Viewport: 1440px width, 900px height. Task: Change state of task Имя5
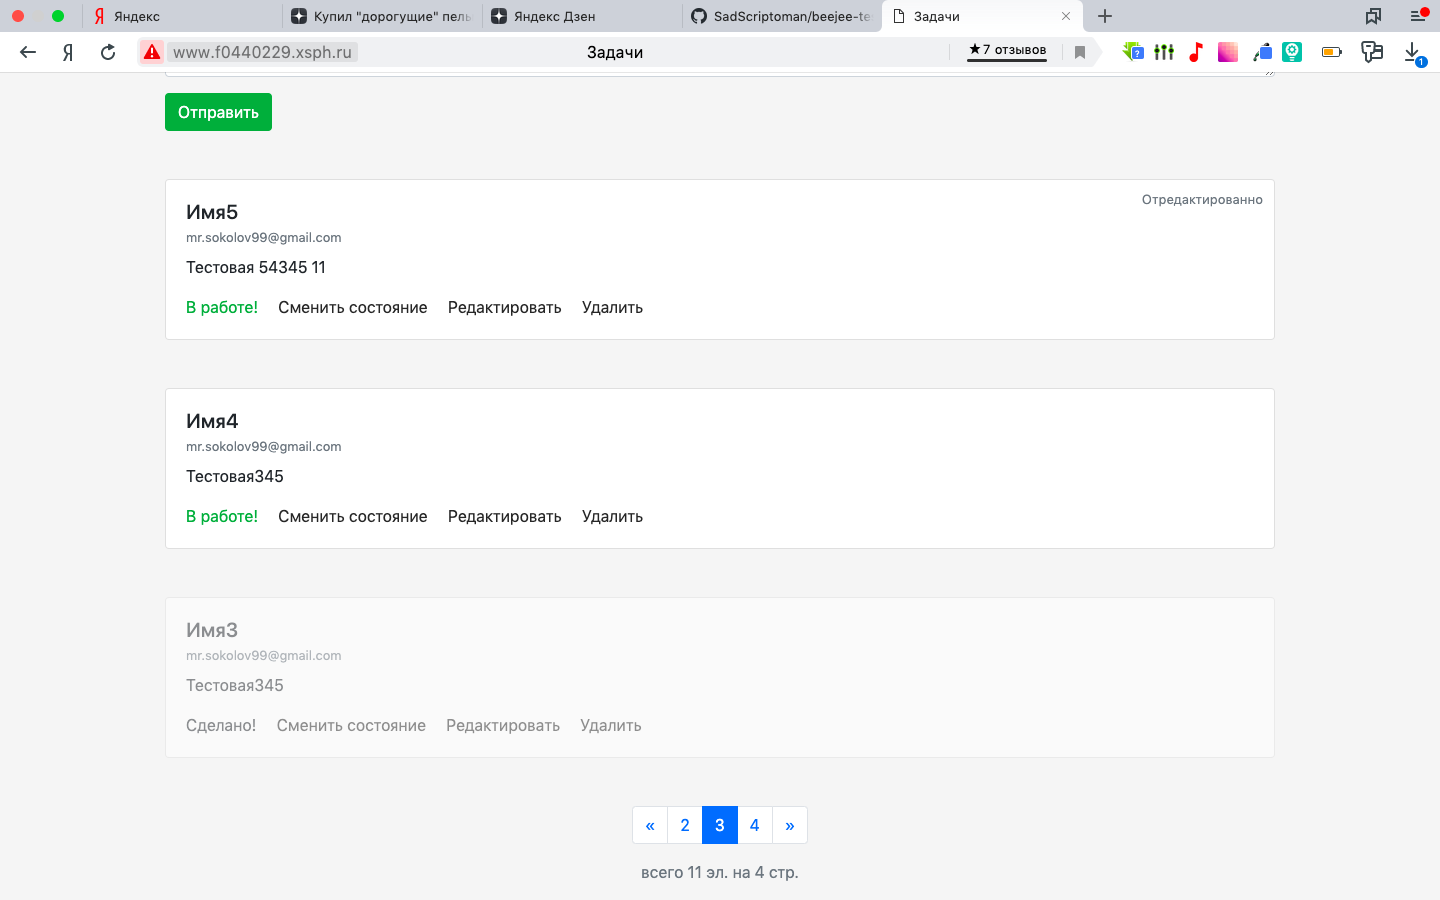pos(353,307)
